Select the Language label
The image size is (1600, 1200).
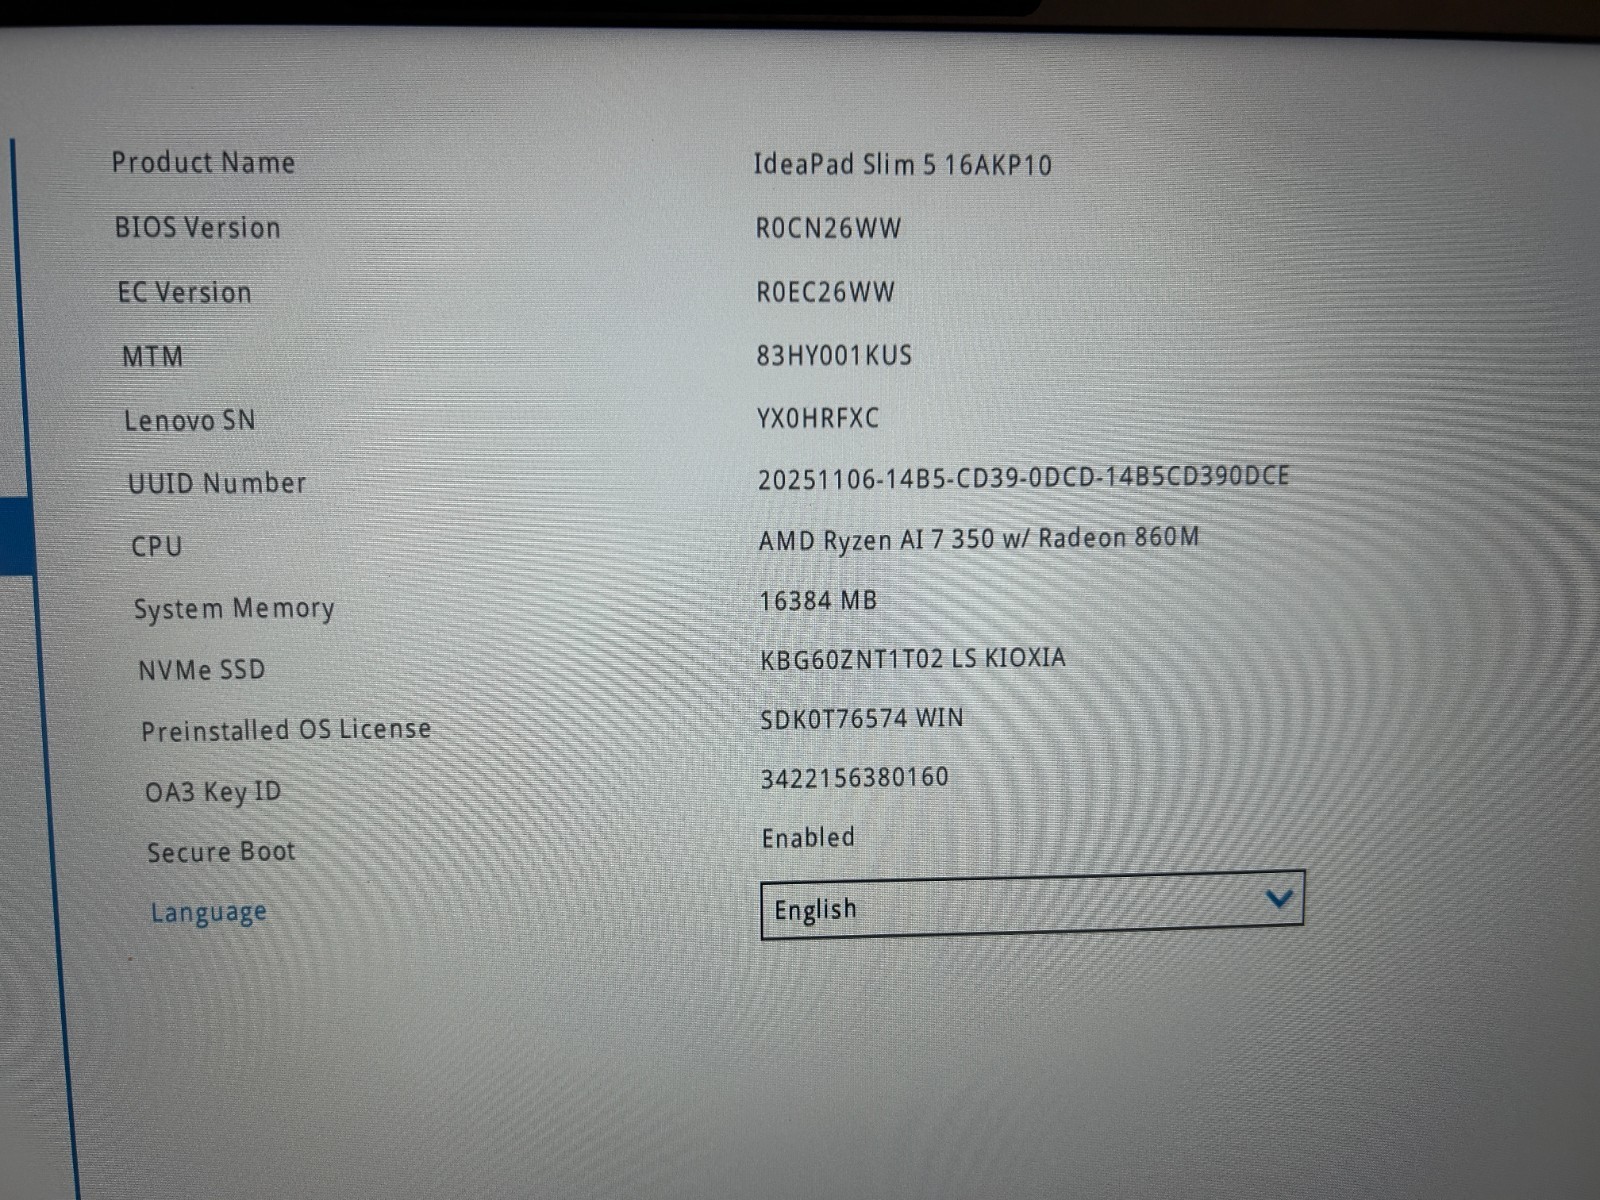point(209,913)
